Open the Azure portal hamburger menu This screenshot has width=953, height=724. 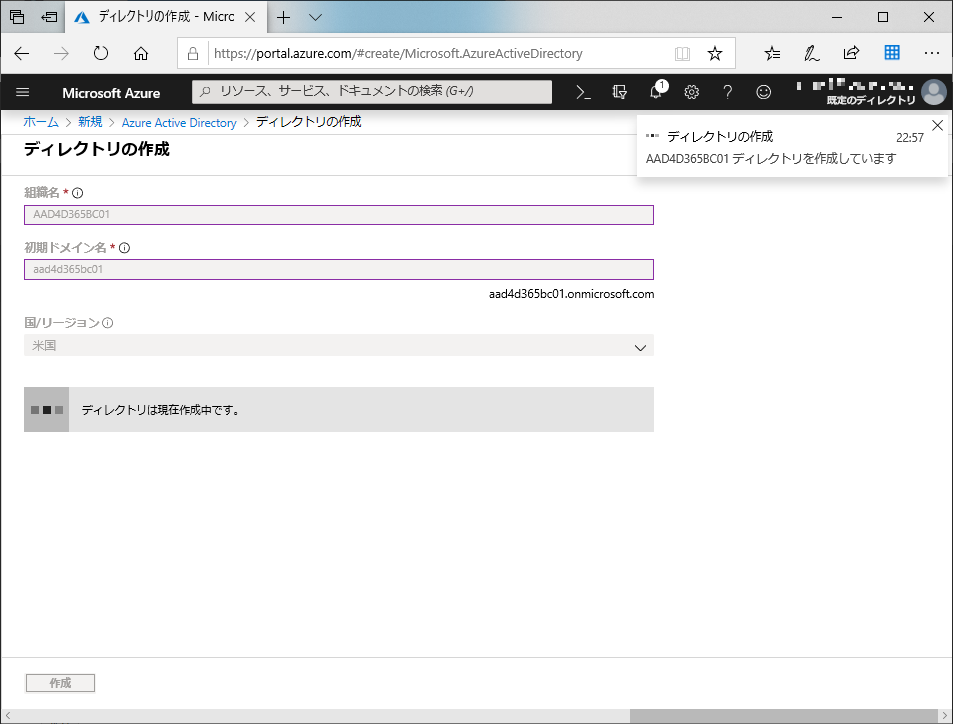pos(22,92)
